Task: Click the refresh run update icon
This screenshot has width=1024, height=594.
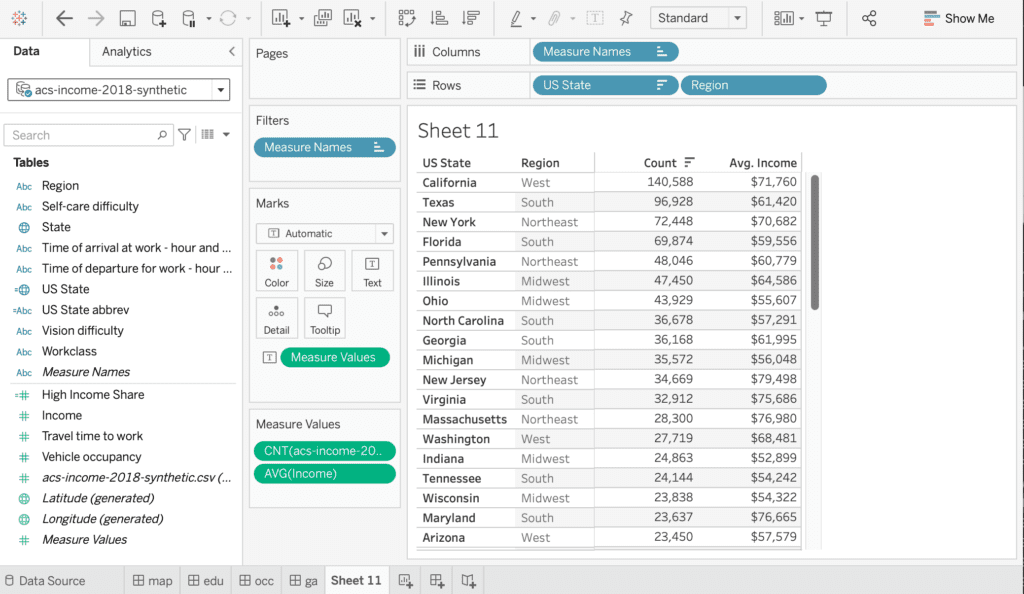Action: pyautogui.click(x=227, y=18)
